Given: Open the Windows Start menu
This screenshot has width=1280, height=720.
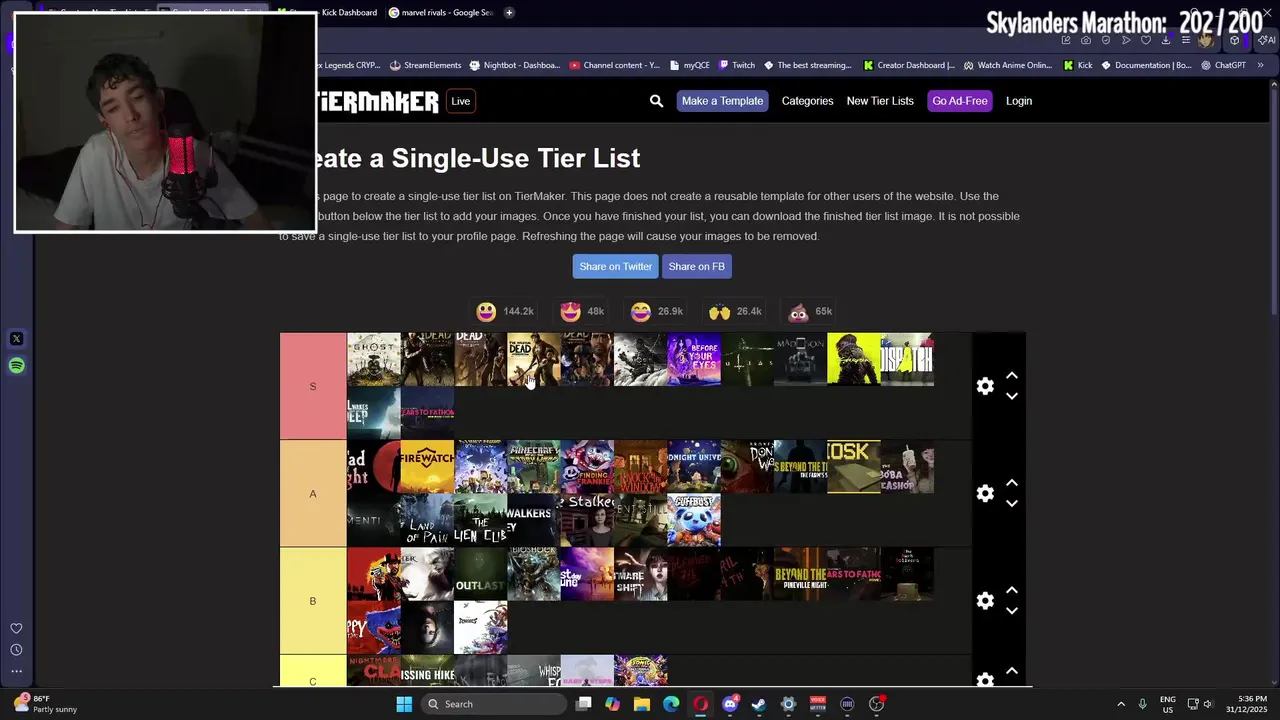Looking at the screenshot, I should 404,704.
